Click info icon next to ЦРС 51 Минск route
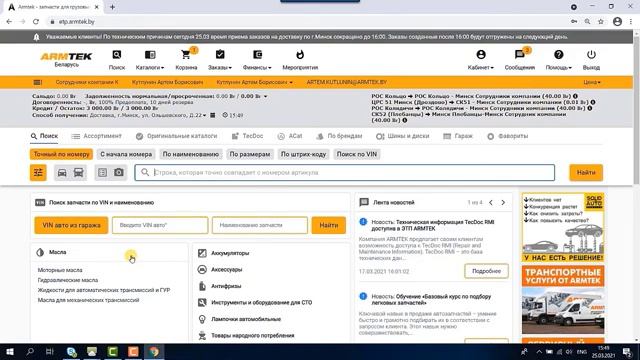 coord(593,102)
